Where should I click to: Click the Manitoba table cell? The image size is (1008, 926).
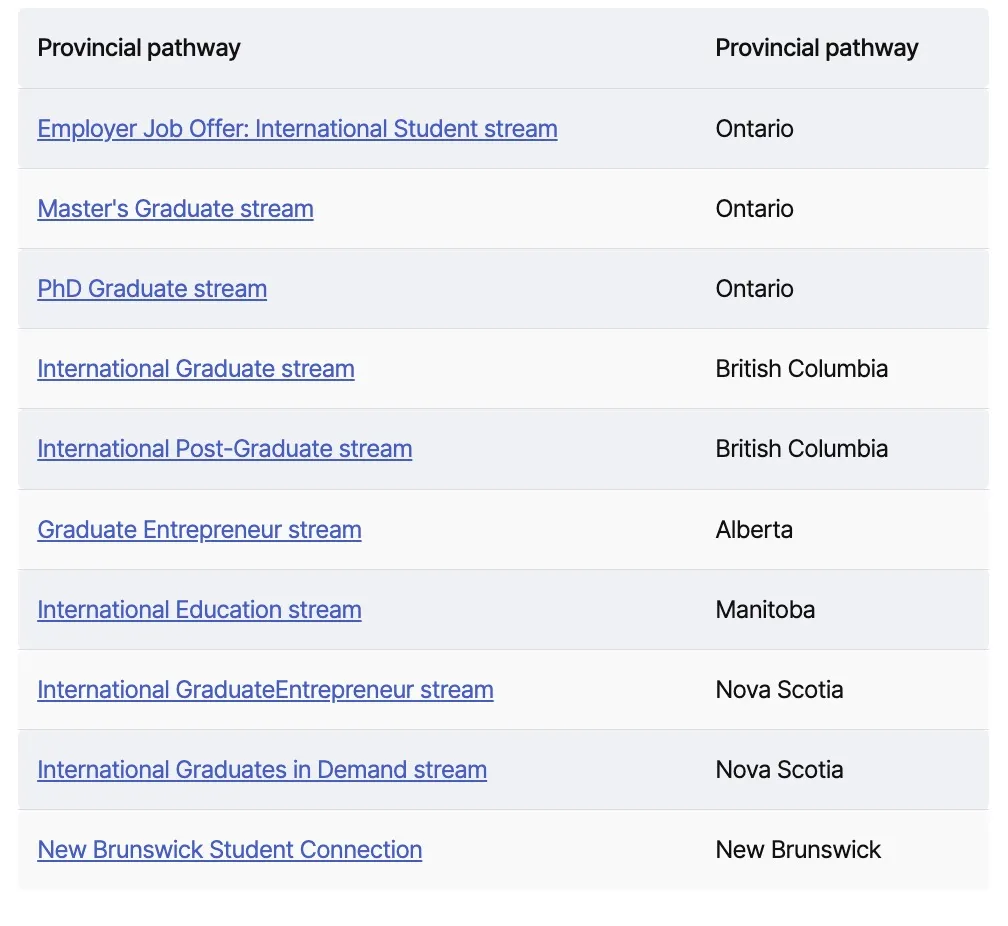[765, 610]
